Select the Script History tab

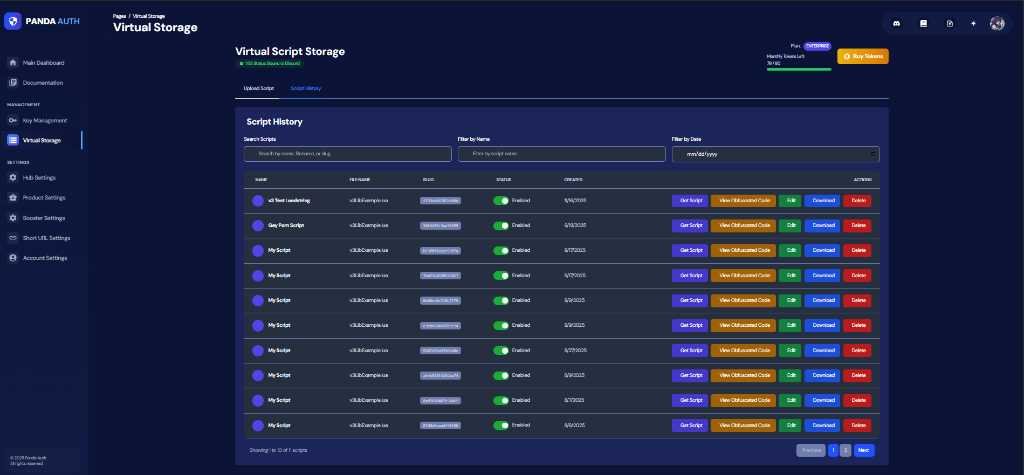[x=306, y=88]
